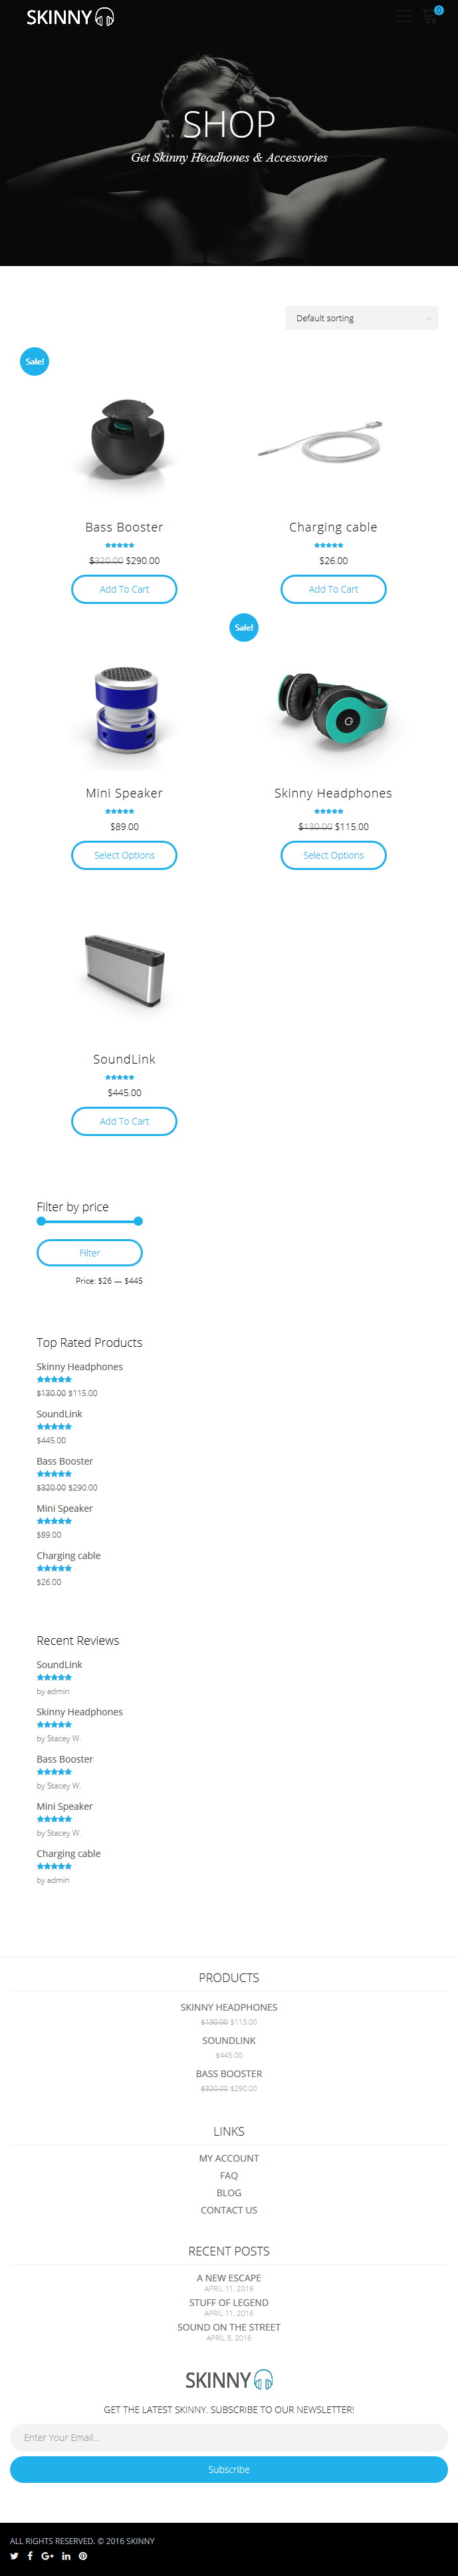Select options for Skinny Headphones
Image resolution: width=458 pixels, height=2576 pixels.
coord(333,855)
